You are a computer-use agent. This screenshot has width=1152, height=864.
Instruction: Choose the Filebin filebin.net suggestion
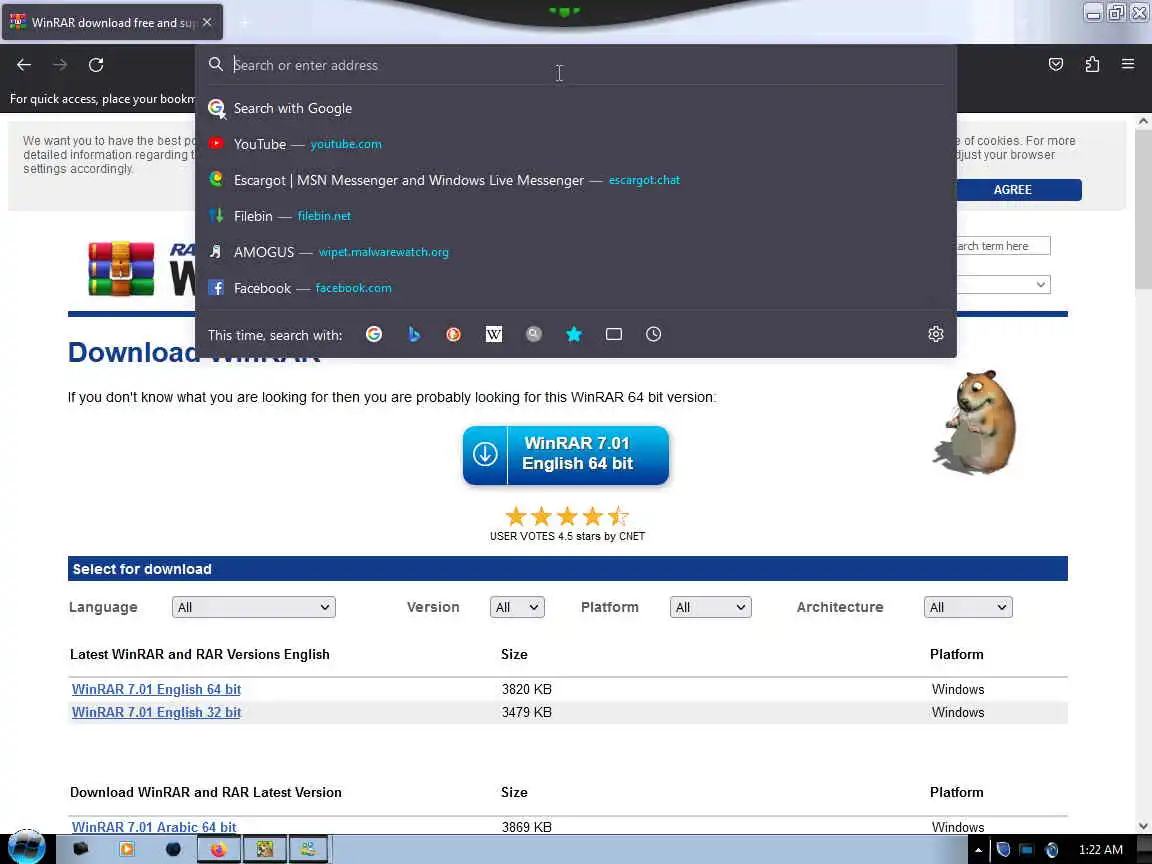click(575, 216)
